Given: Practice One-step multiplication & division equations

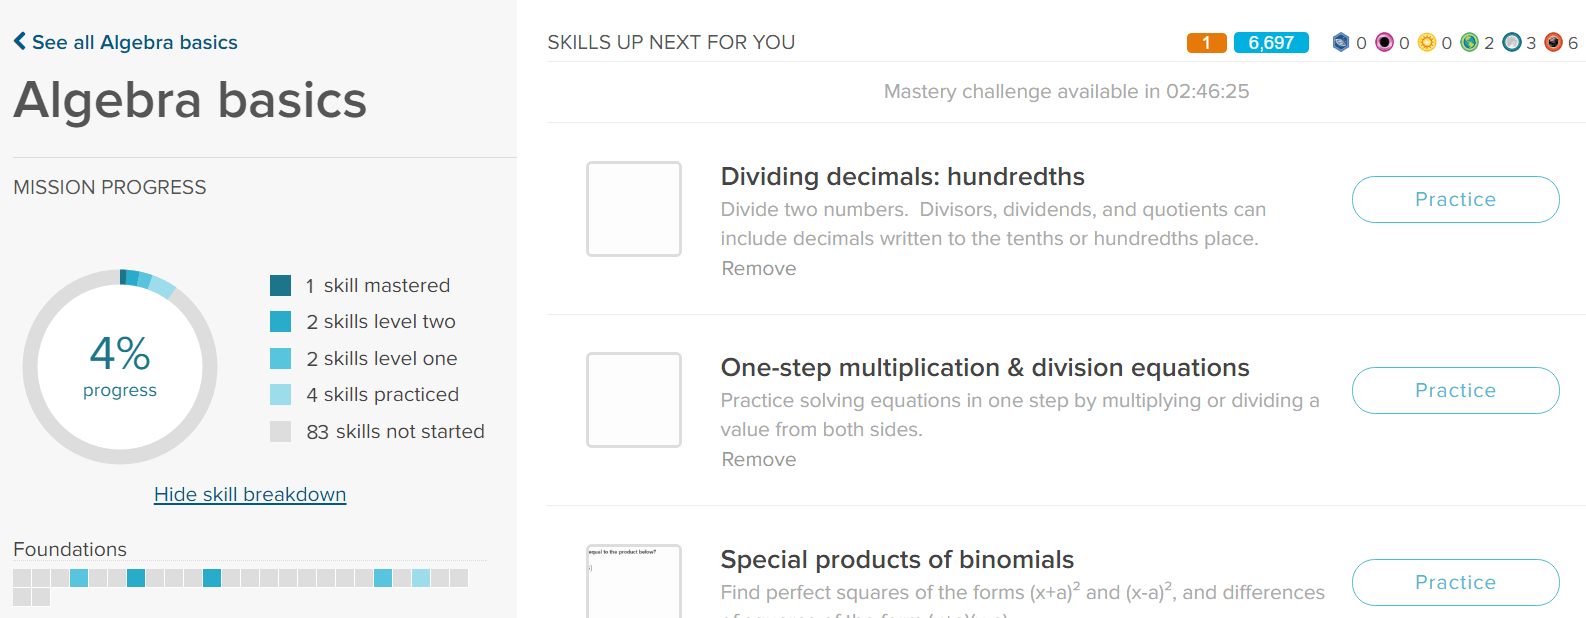Looking at the screenshot, I should 1455,390.
